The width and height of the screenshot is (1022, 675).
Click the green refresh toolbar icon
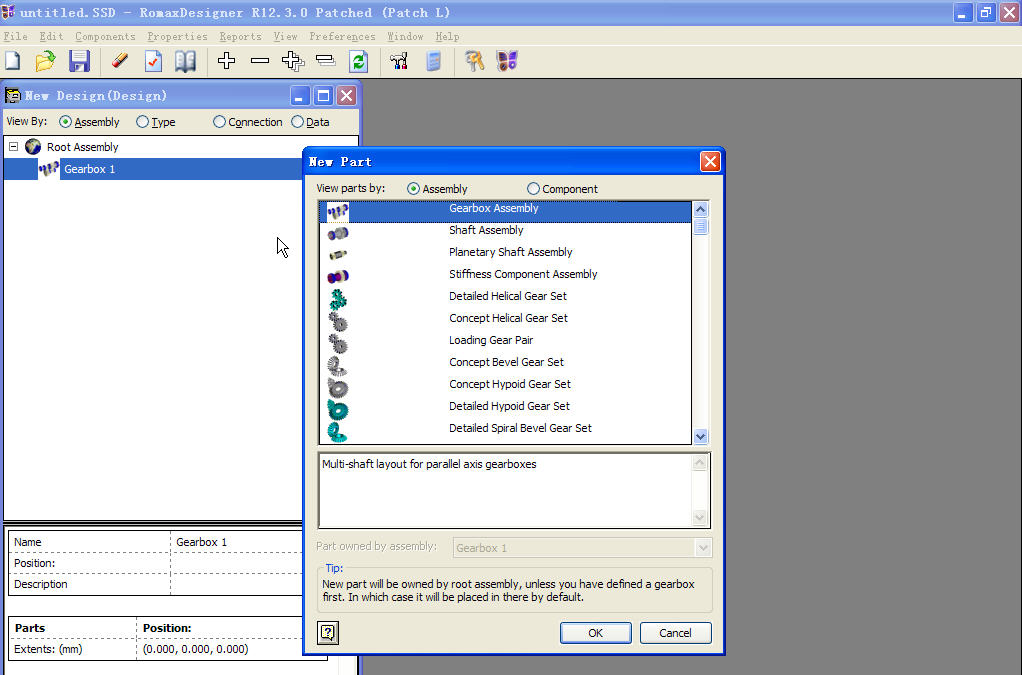point(358,61)
